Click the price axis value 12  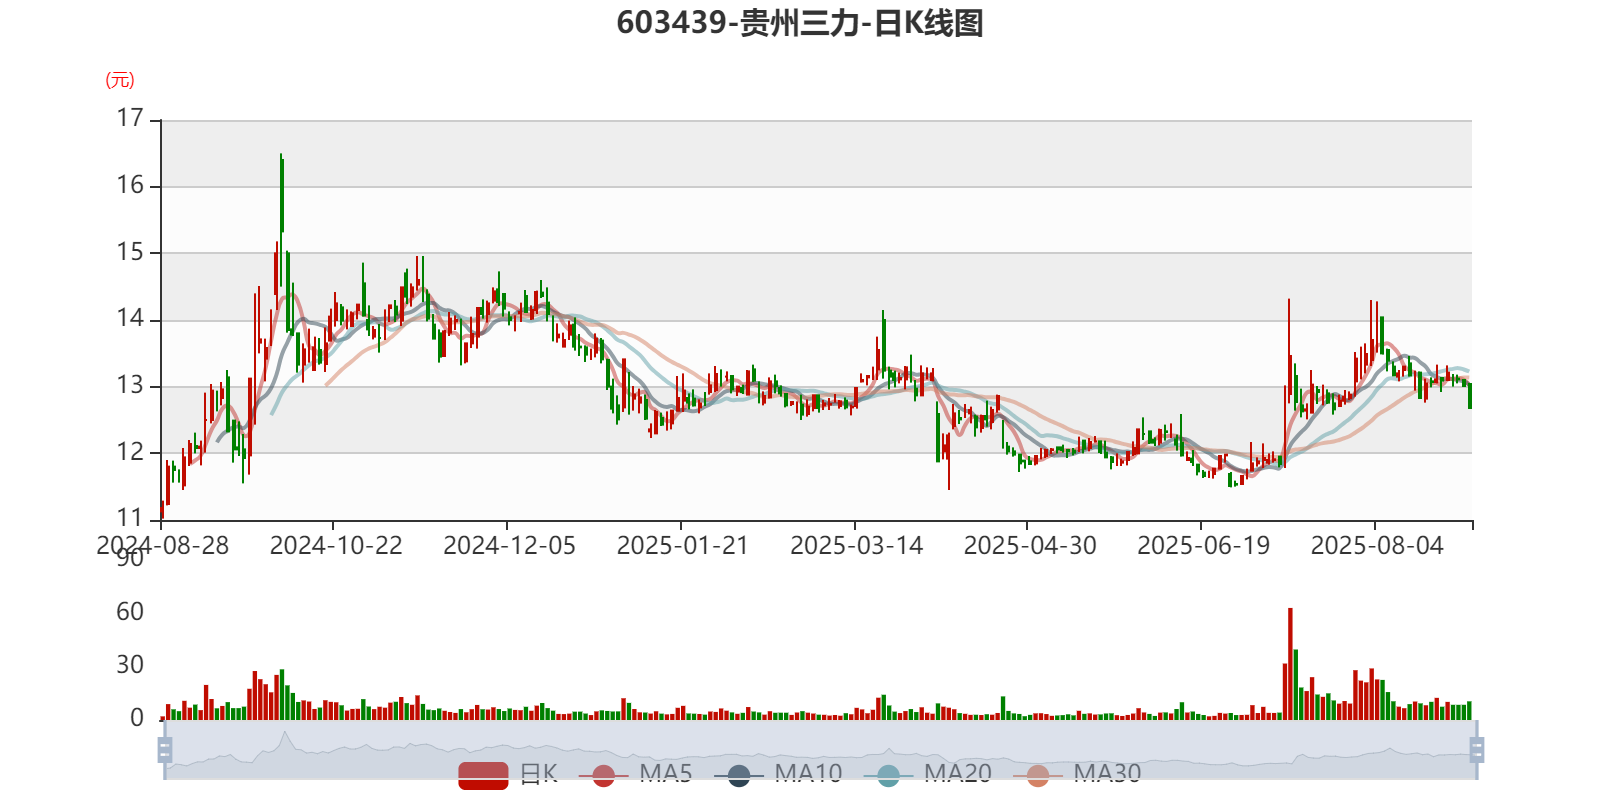(x=130, y=452)
